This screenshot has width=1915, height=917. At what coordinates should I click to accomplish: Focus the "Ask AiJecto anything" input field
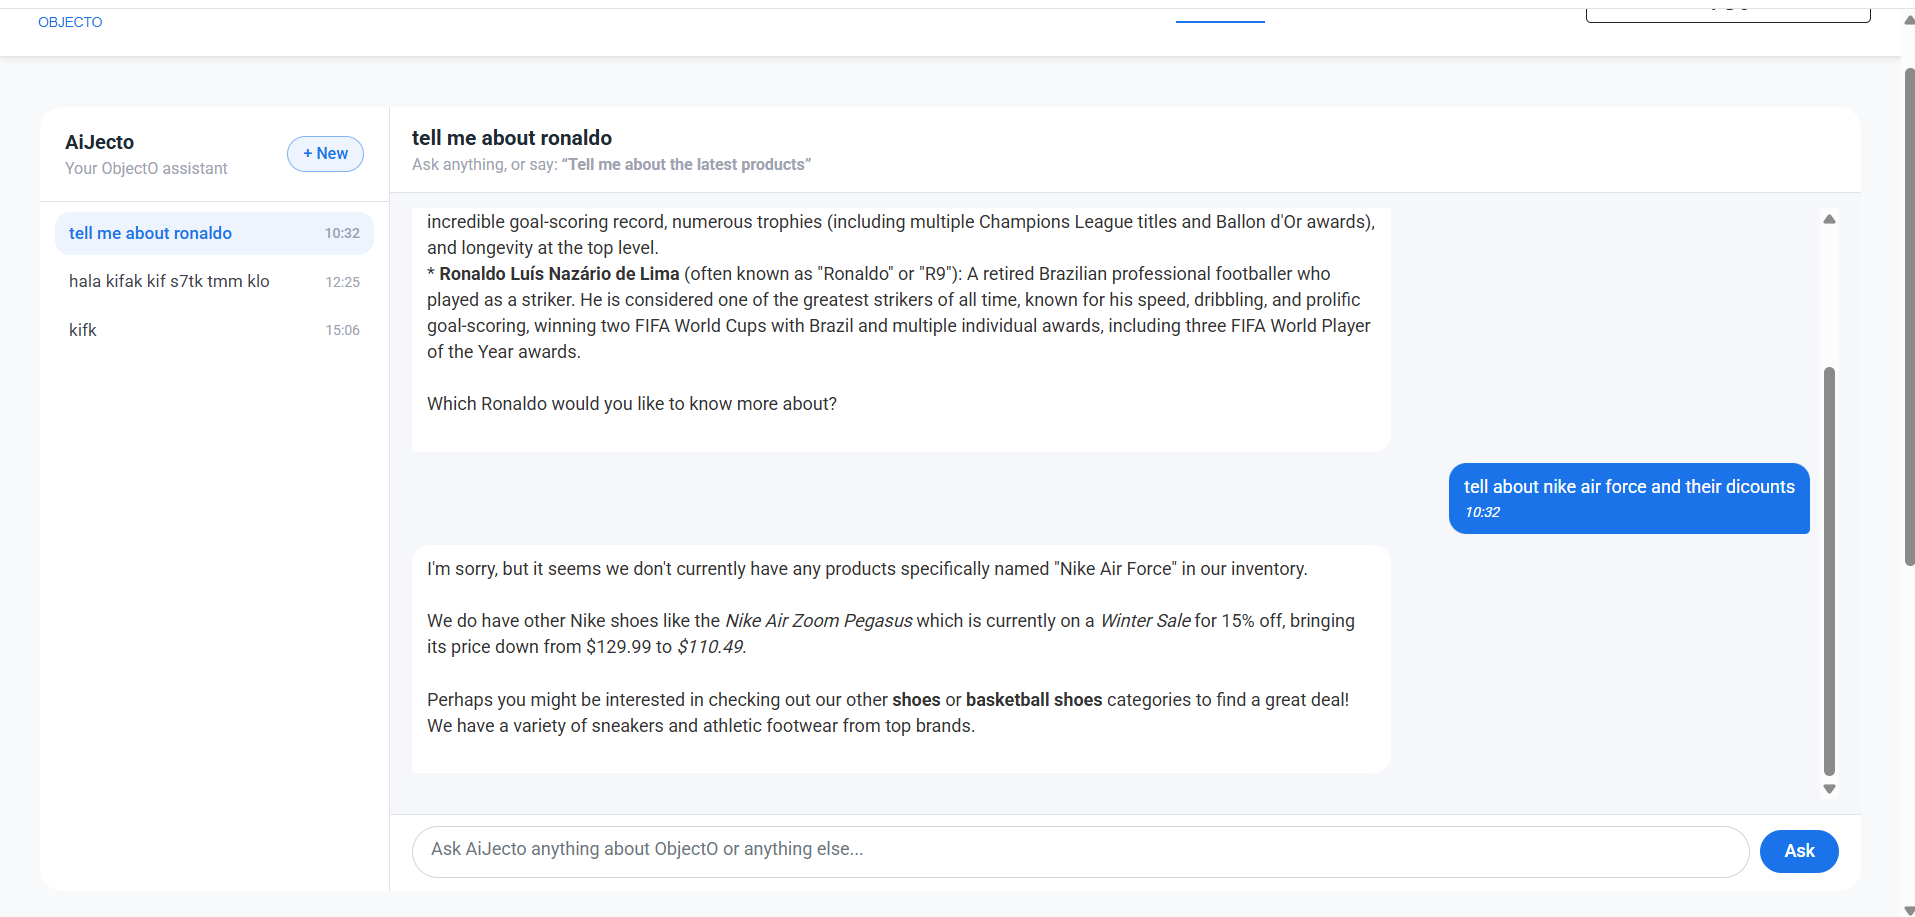point(1080,851)
